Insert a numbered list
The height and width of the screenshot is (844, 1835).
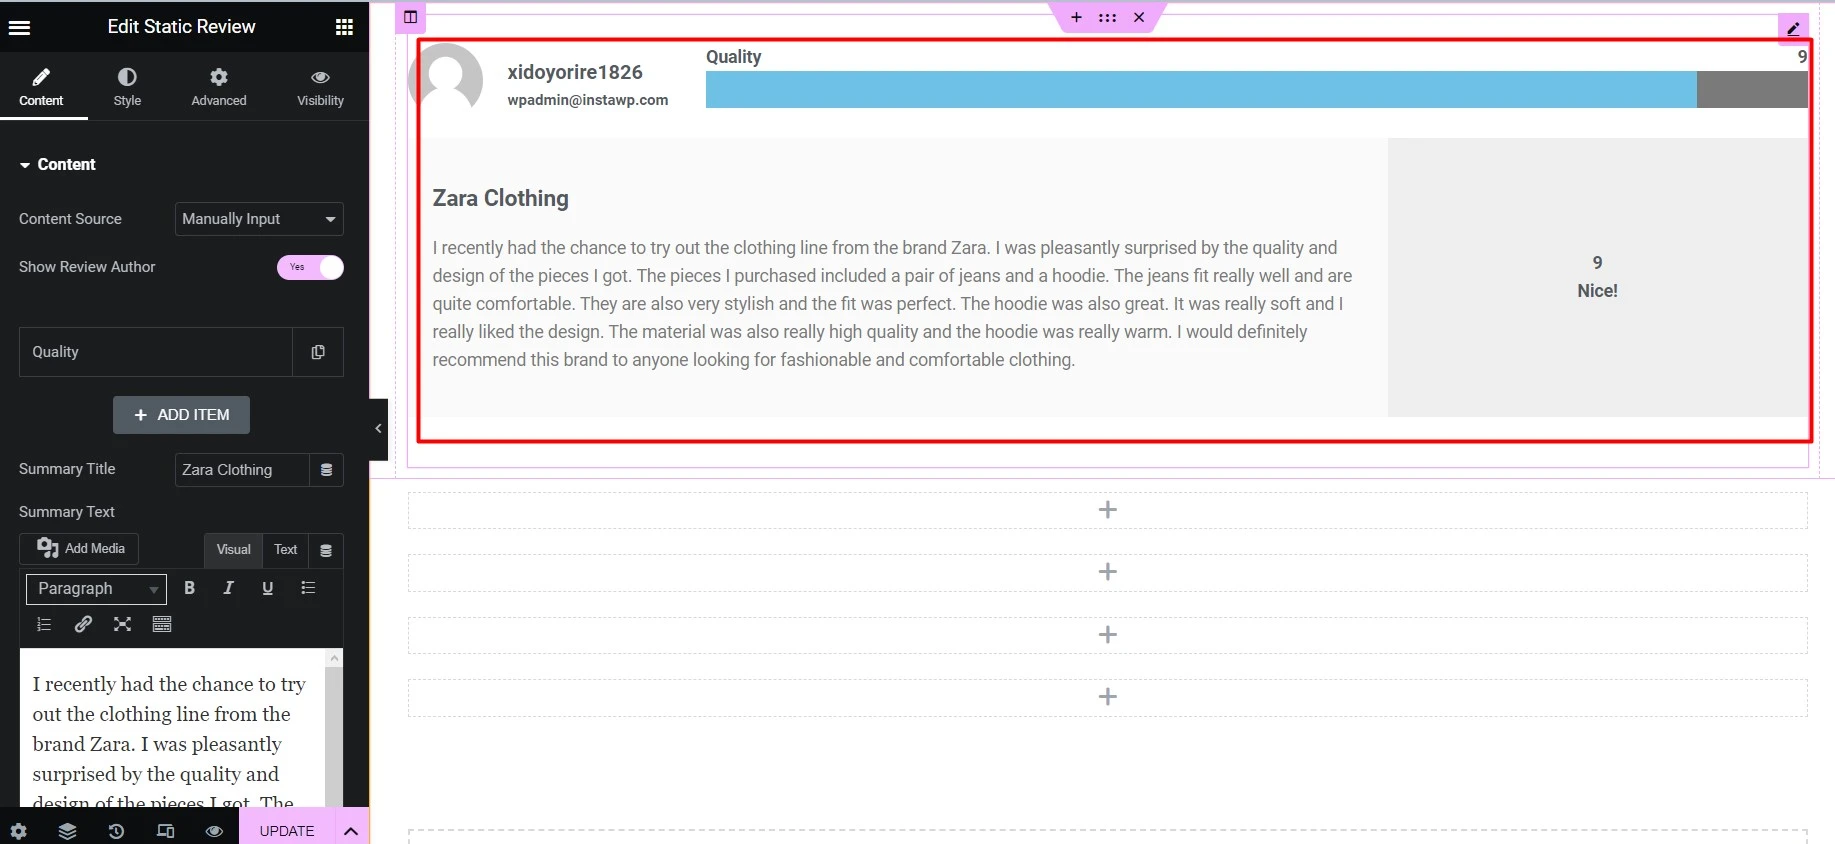44,624
